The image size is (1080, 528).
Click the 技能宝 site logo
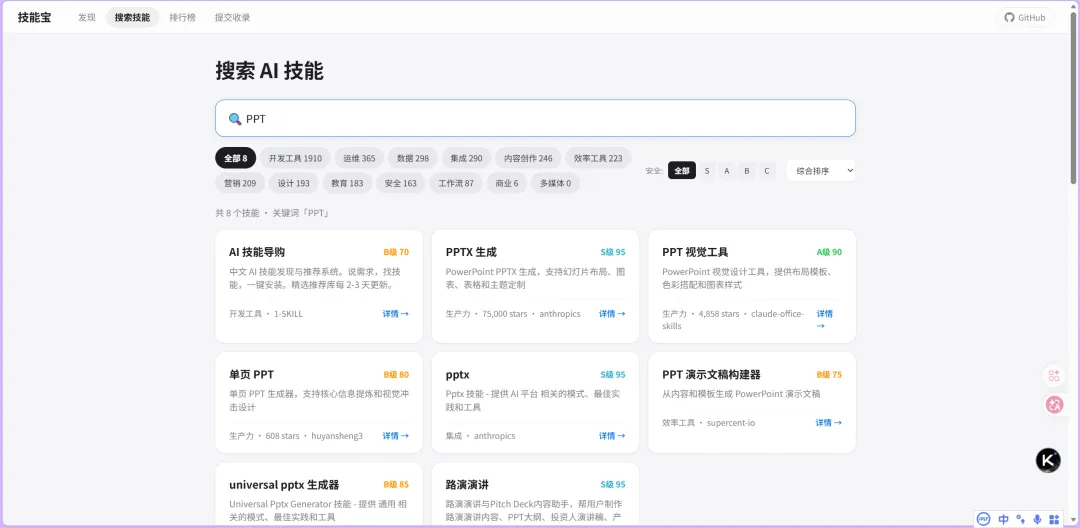34,17
